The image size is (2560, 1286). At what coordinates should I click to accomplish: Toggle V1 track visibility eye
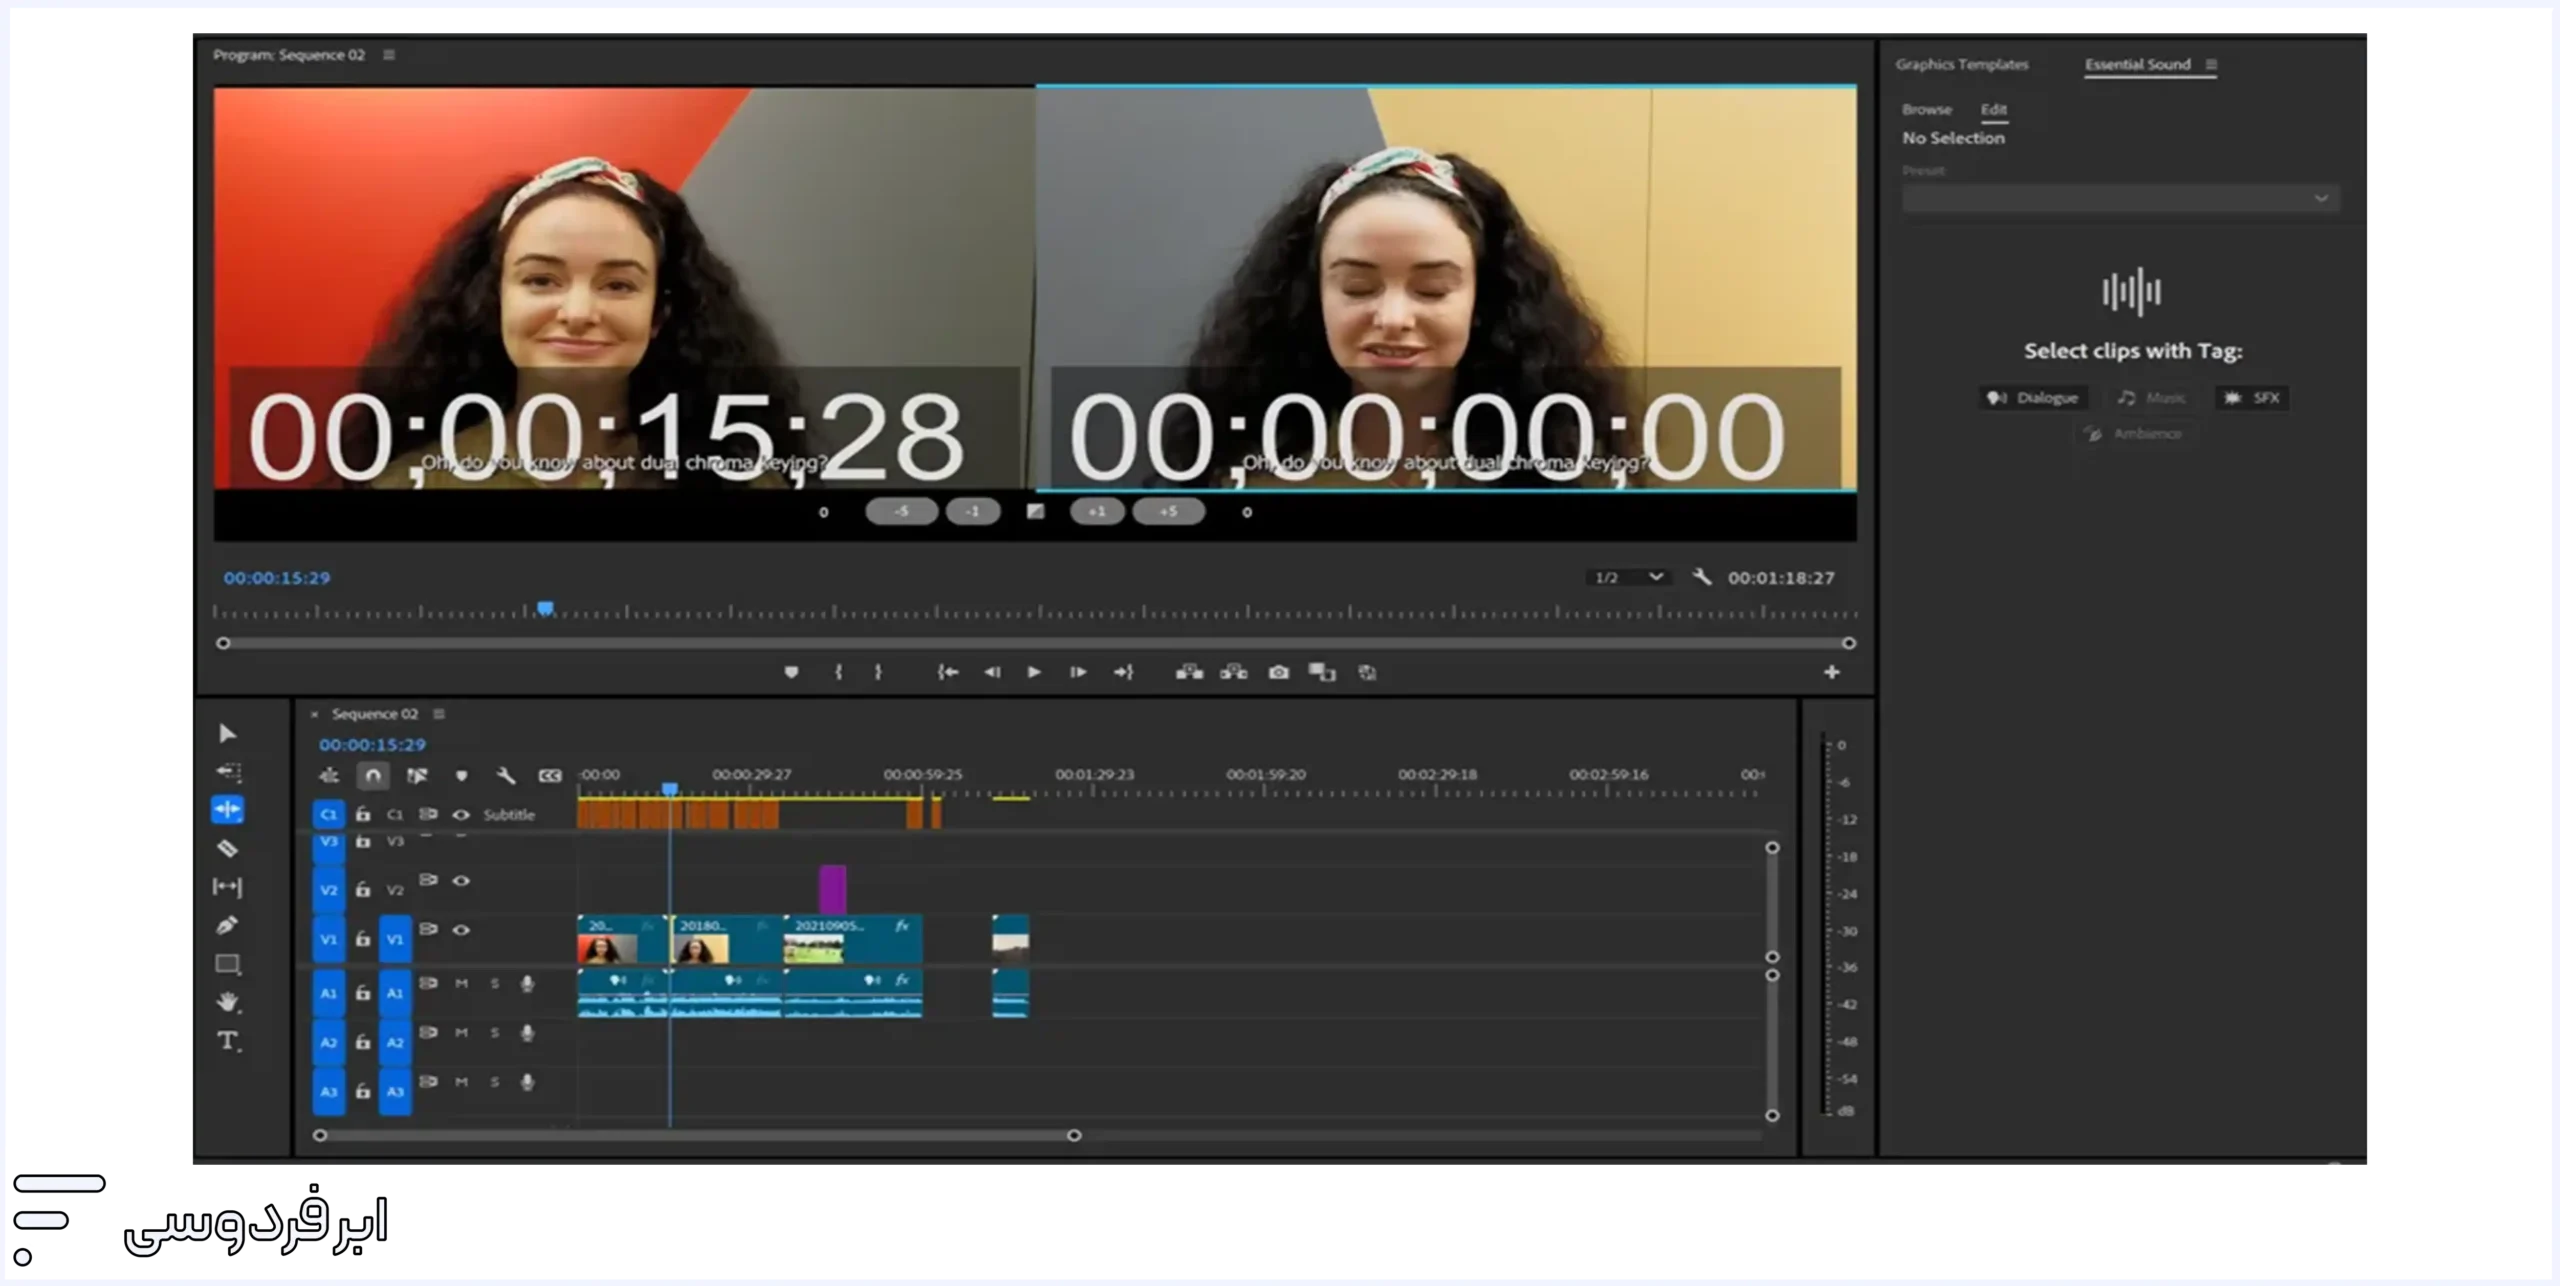tap(461, 930)
